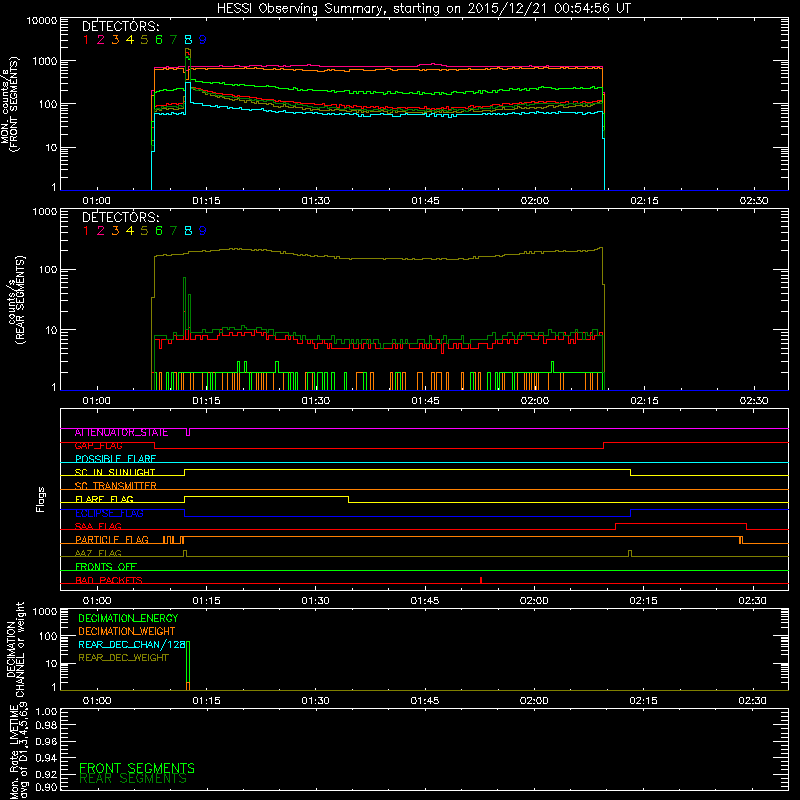Screen dimensions: 800x800
Task: Click the DECIMATION_WEIGHT legend entry
Action: [x=127, y=632]
